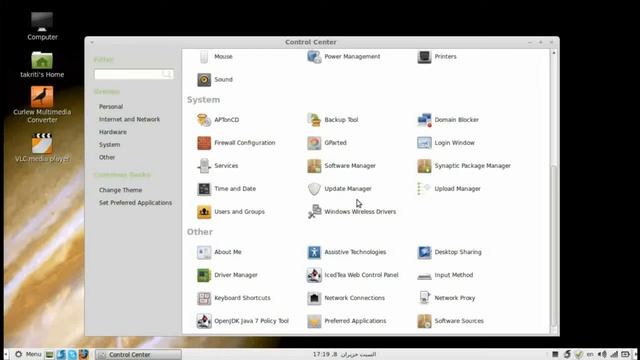Open the Menu button on the taskbar
Viewport: 640px width, 360px height.
pyautogui.click(x=28, y=354)
